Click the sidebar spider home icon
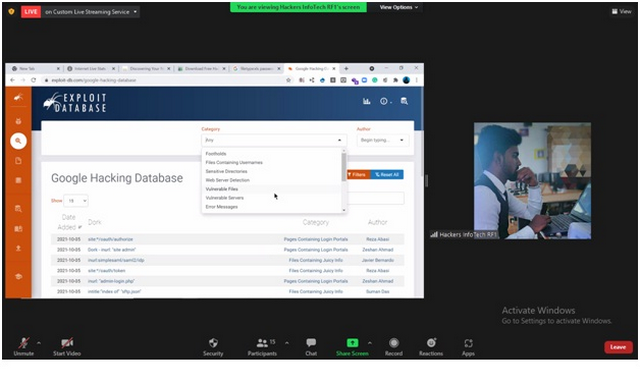The height and width of the screenshot is (382, 640). 18,97
